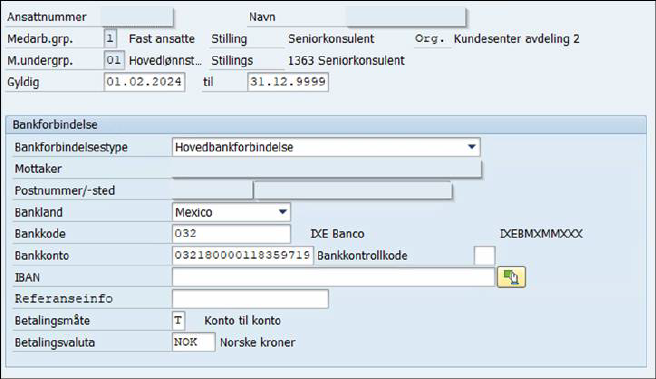This screenshot has width=656, height=379.
Task: Click the empty IBAN field
Action: pos(333,277)
